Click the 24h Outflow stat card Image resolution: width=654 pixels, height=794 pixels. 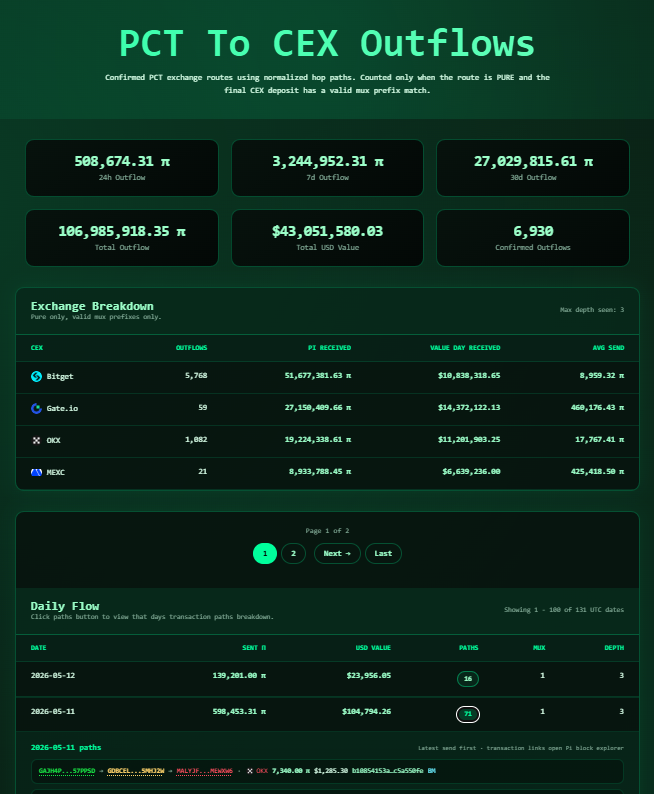click(122, 168)
